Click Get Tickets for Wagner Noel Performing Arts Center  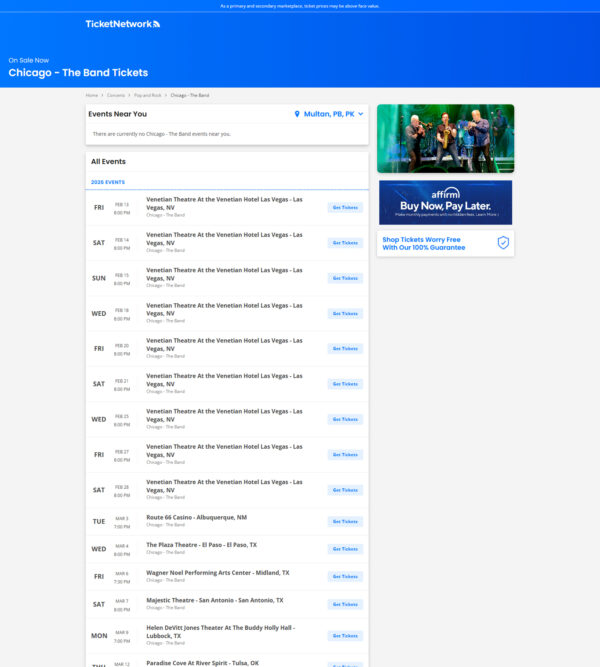345,577
